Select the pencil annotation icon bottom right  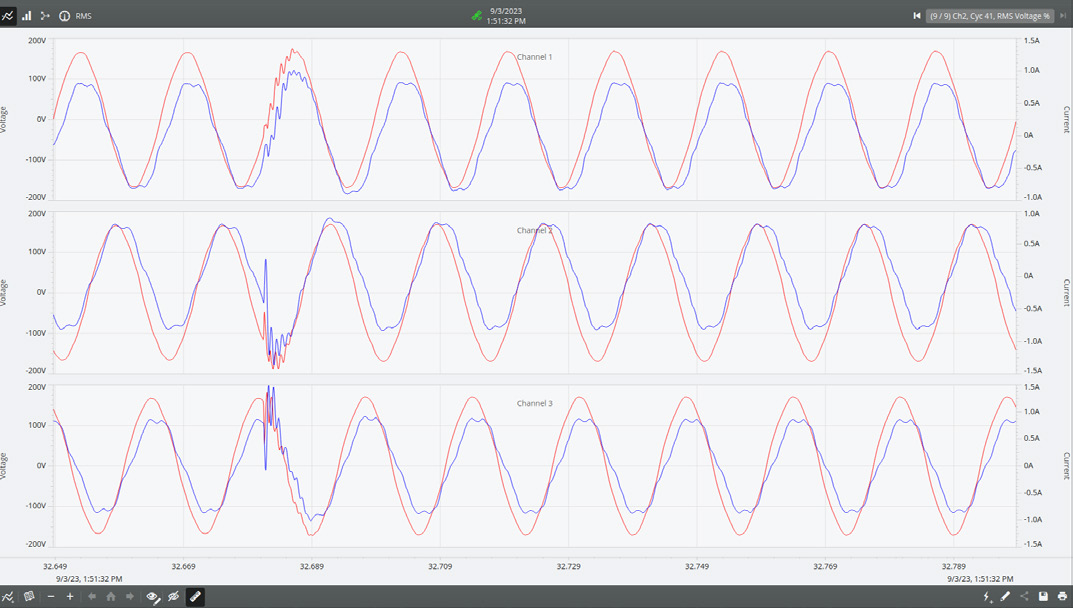(1004, 597)
